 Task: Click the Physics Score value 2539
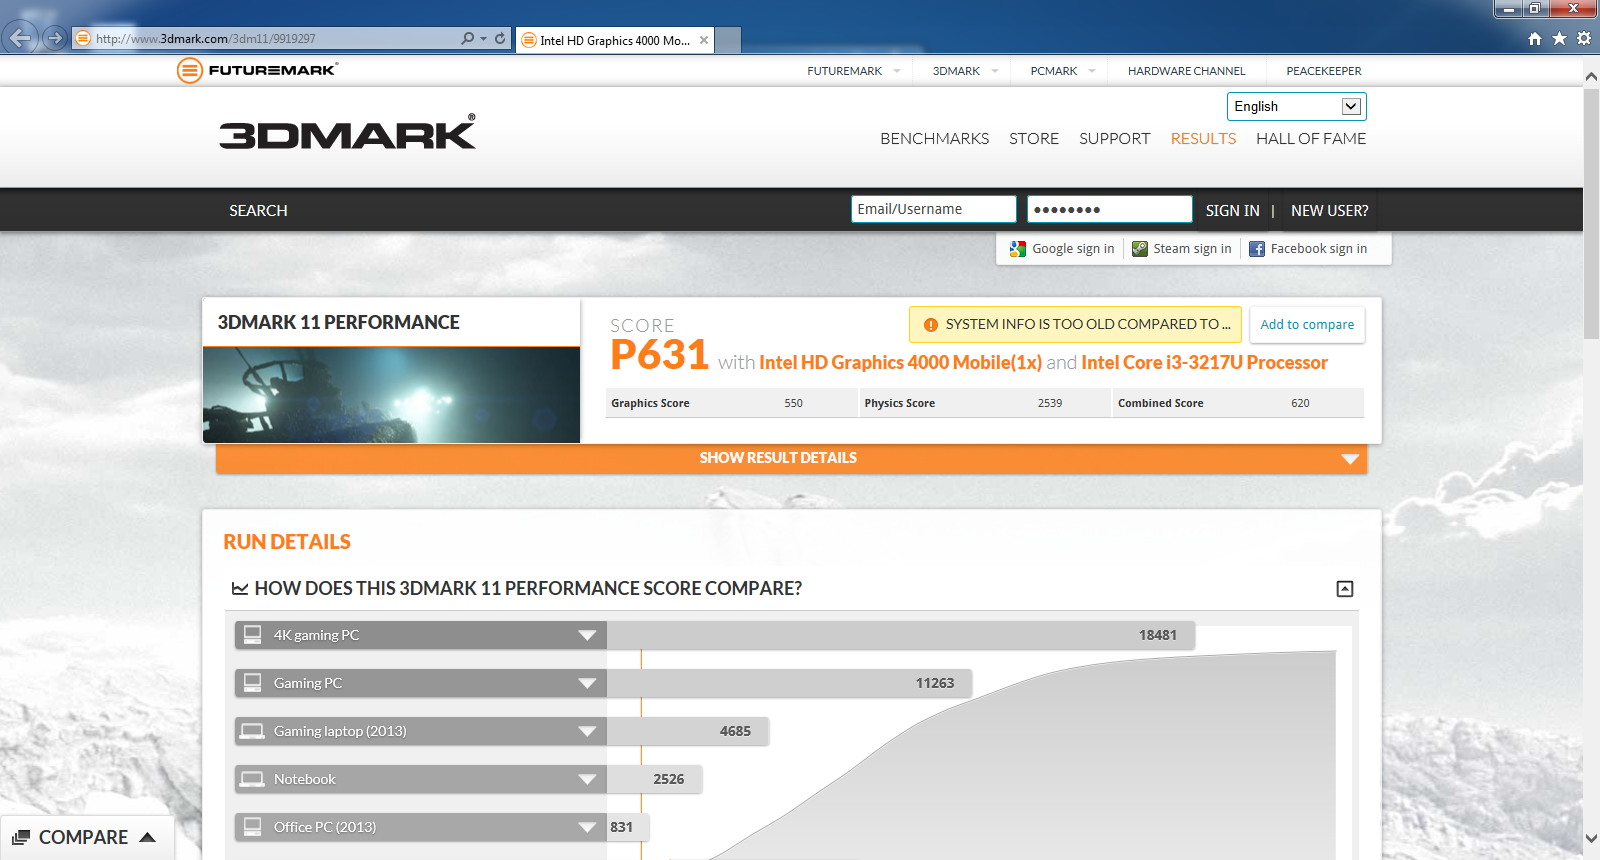[1050, 403]
